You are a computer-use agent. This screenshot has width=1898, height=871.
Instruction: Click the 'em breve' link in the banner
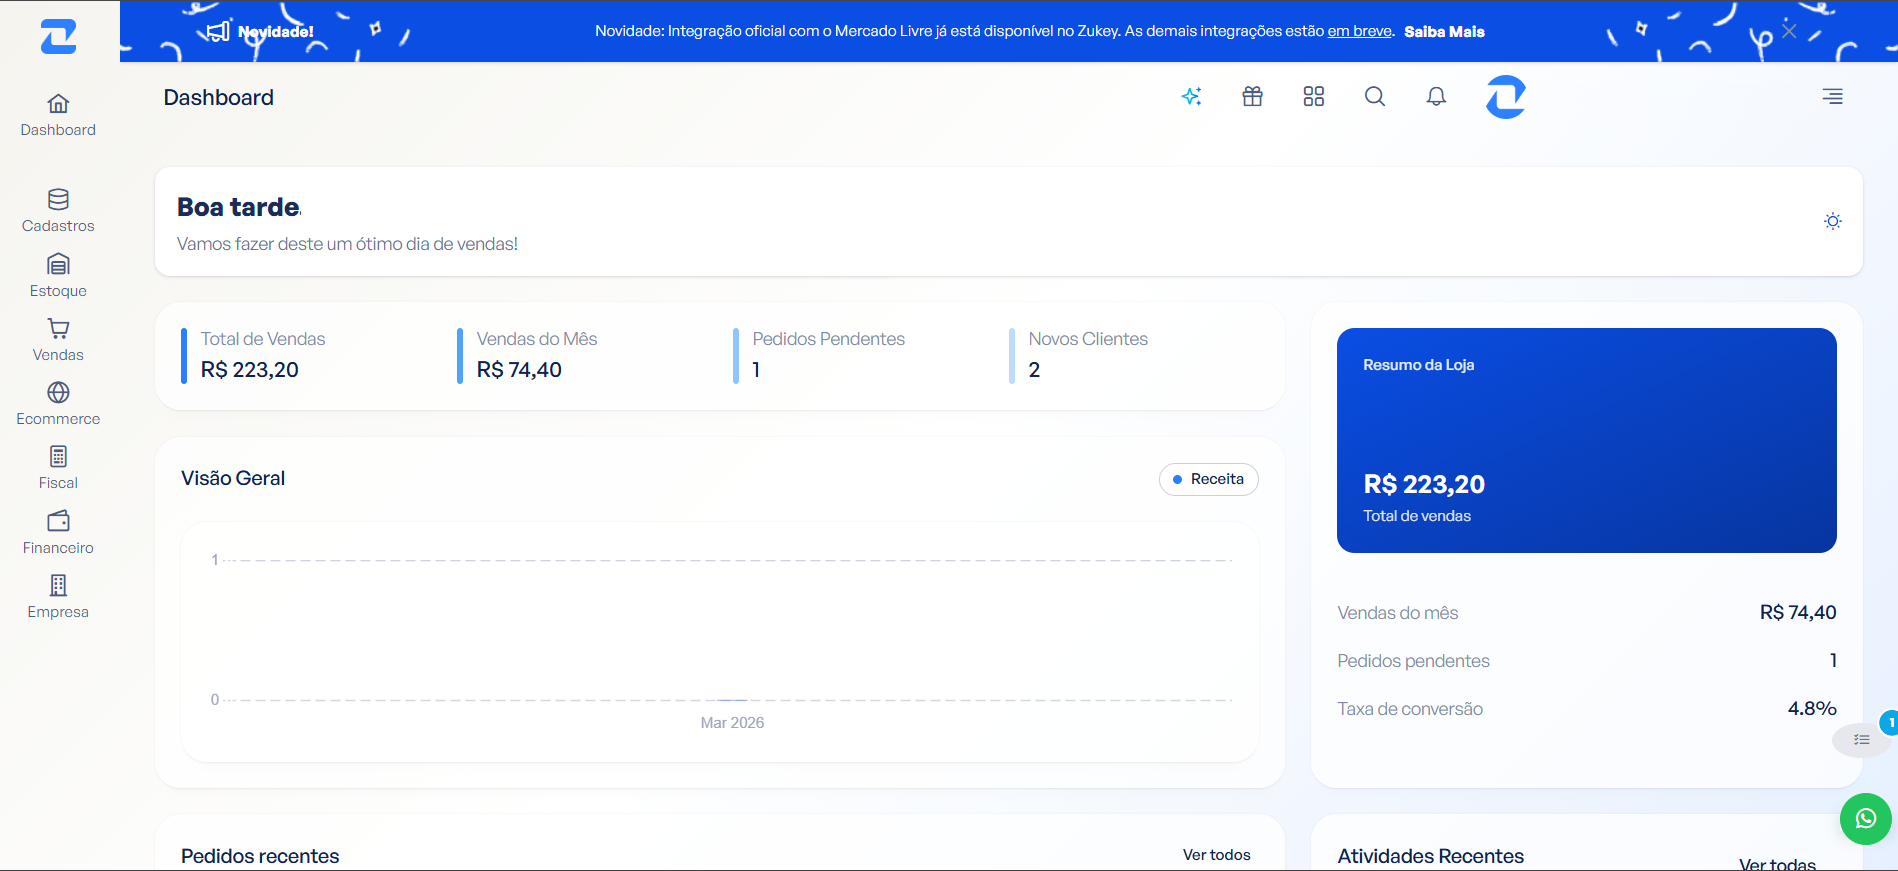pos(1360,32)
